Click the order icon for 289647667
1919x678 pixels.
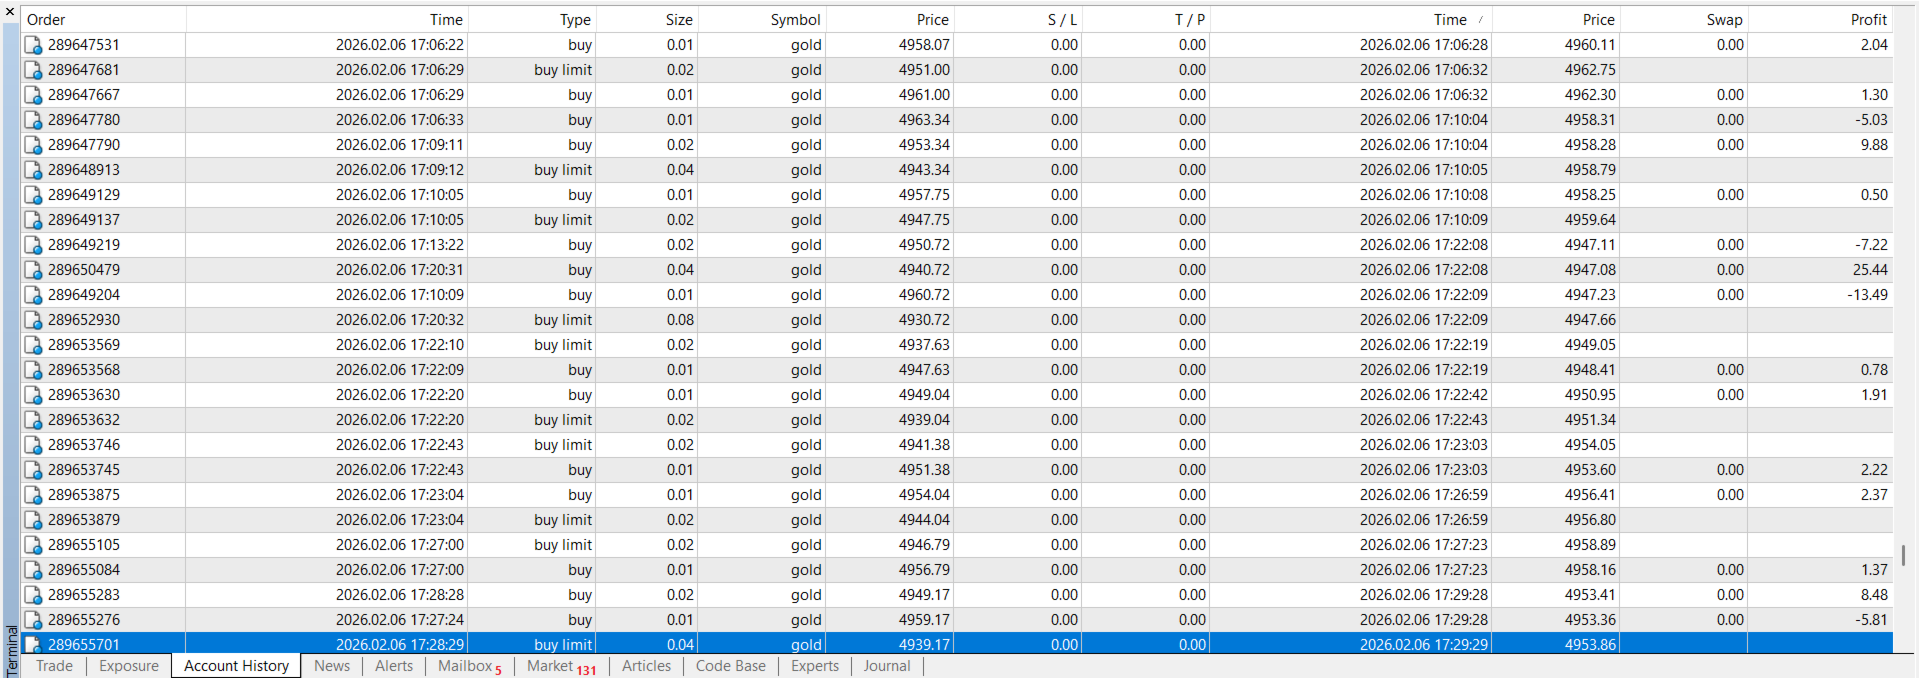[33, 95]
